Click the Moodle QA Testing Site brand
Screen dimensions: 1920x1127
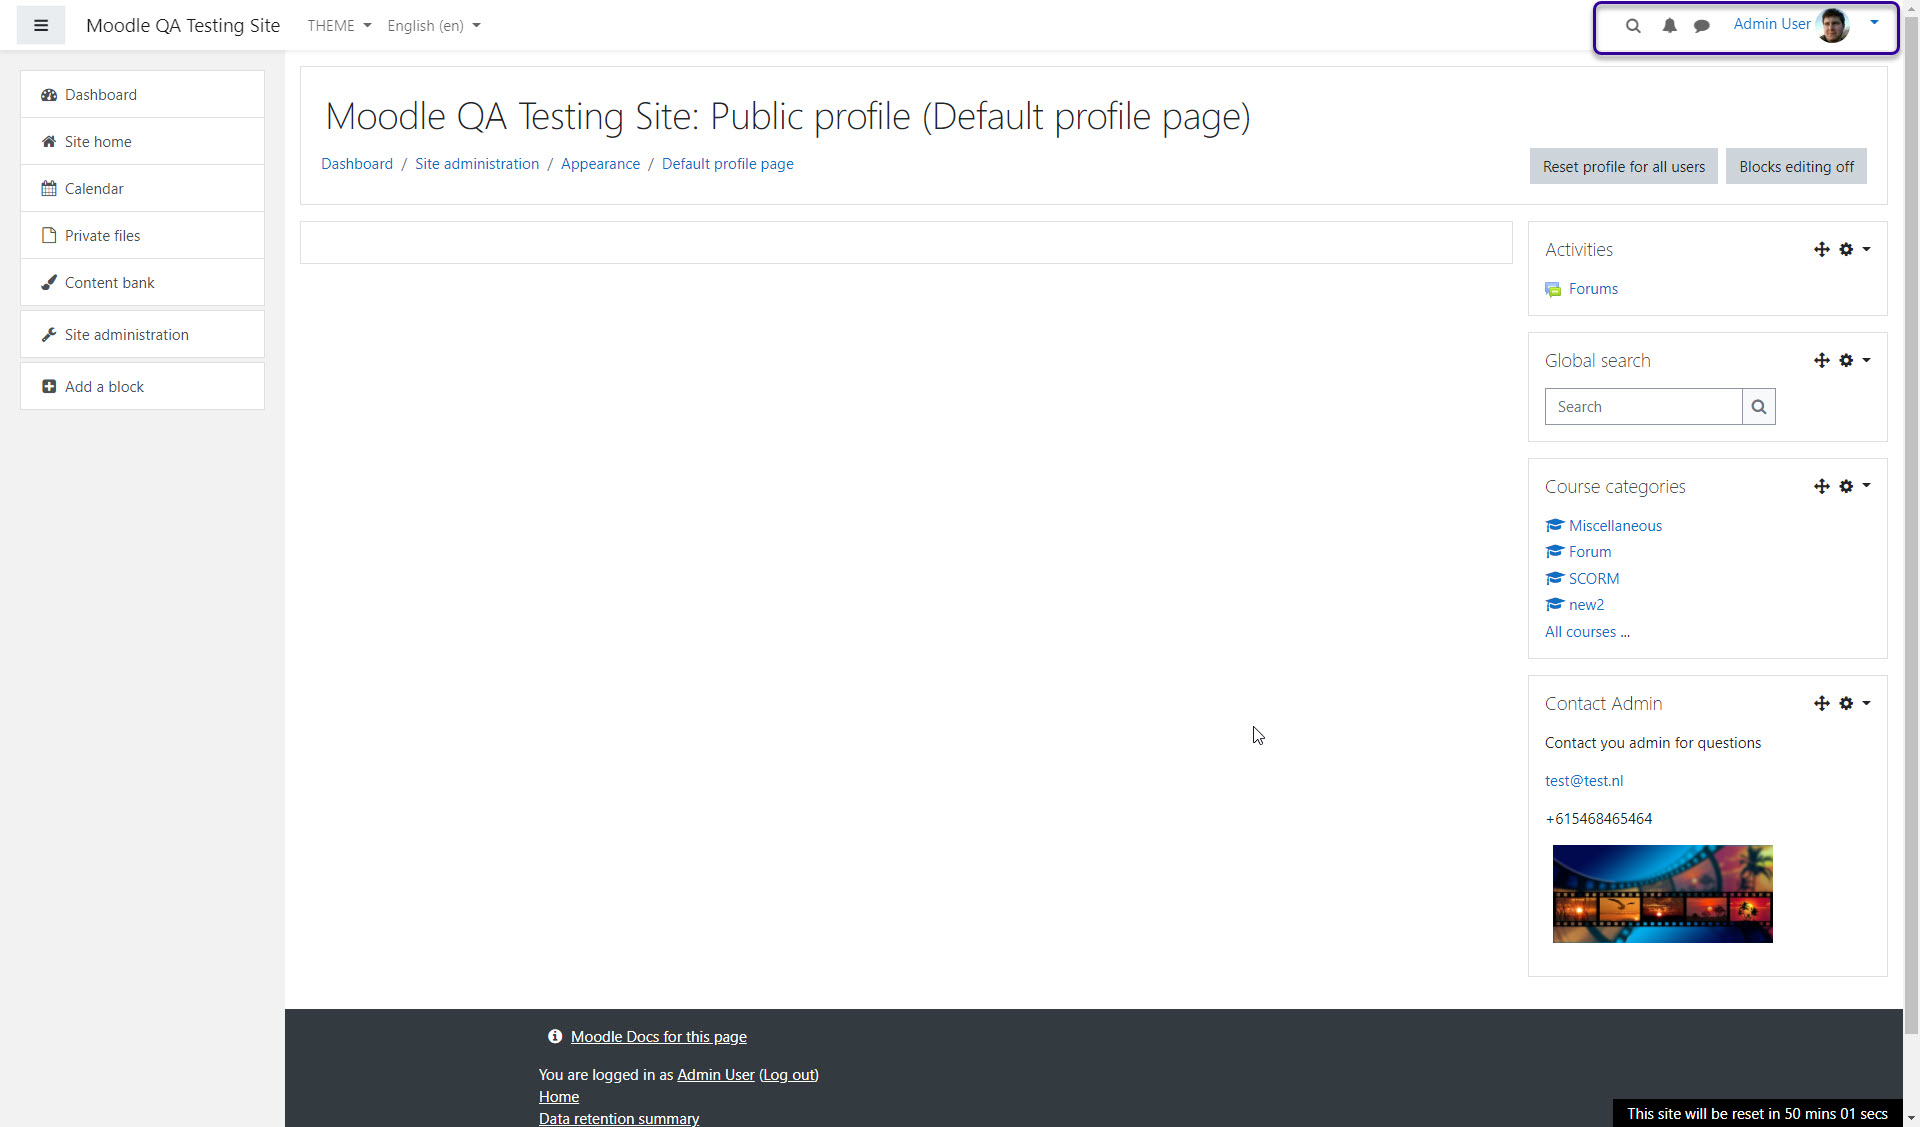tap(183, 26)
